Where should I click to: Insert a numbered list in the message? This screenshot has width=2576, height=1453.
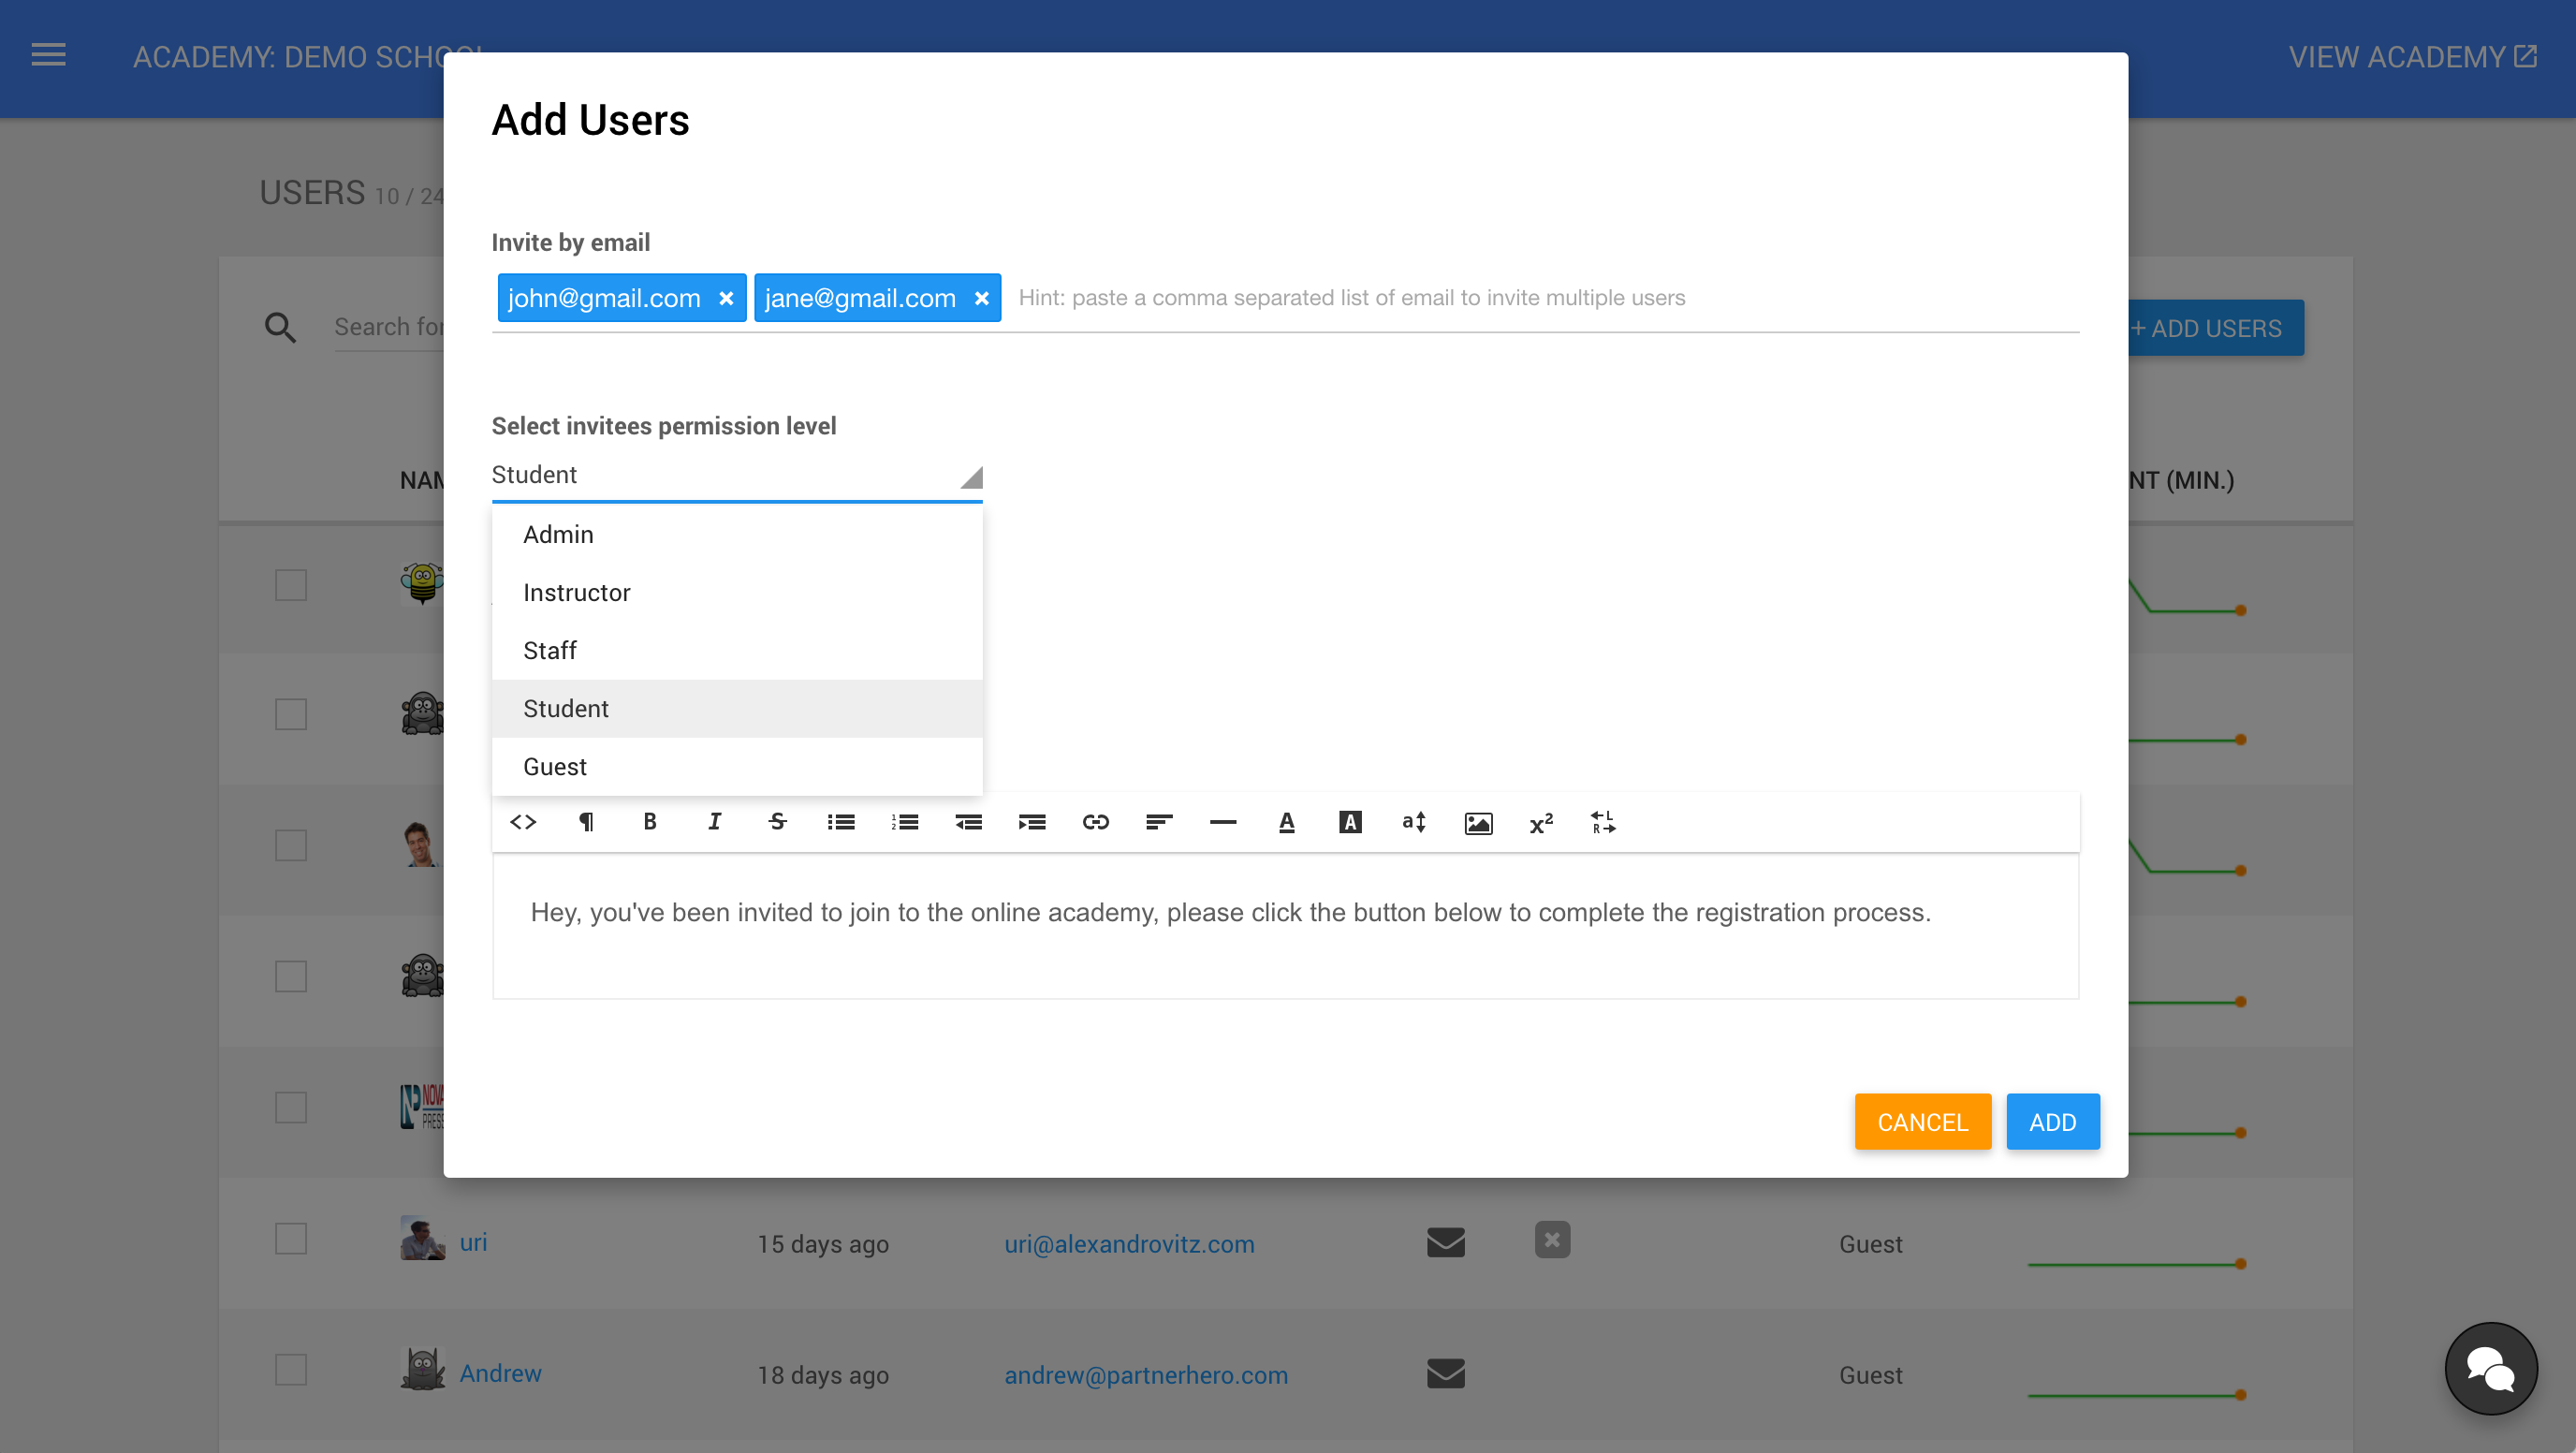905,822
